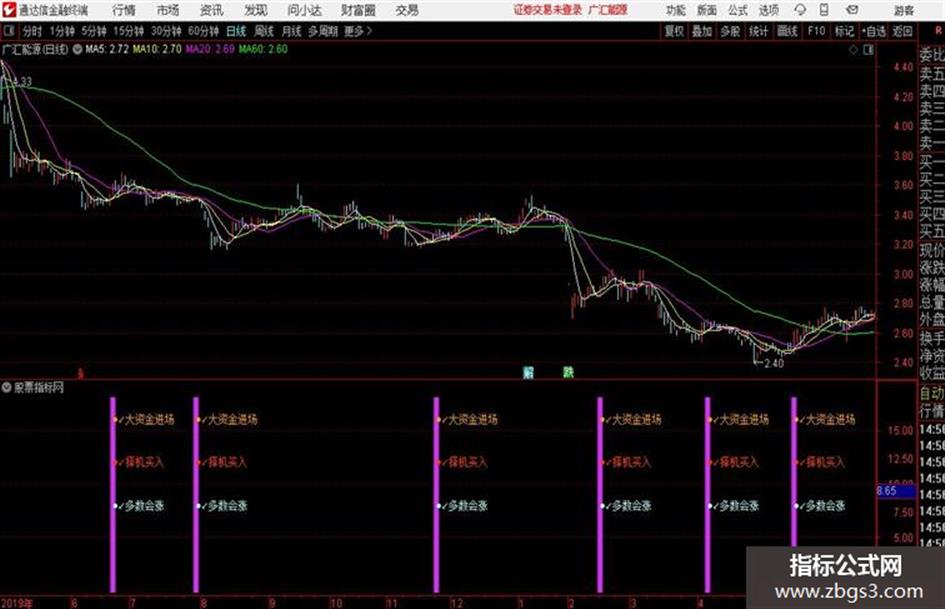Switch to 5分钟 period
Image resolution: width=945 pixels, height=609 pixels.
coord(93,31)
